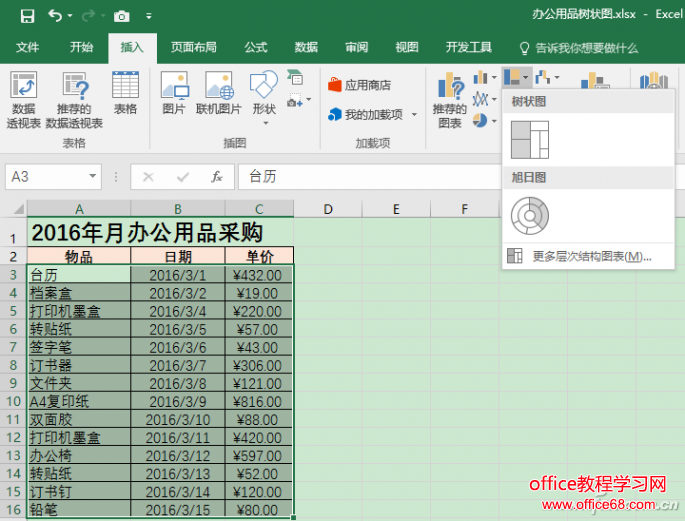Image resolution: width=685 pixels, height=521 pixels.
Task: Open the Name Box dropdown arrow
Action: 93,177
